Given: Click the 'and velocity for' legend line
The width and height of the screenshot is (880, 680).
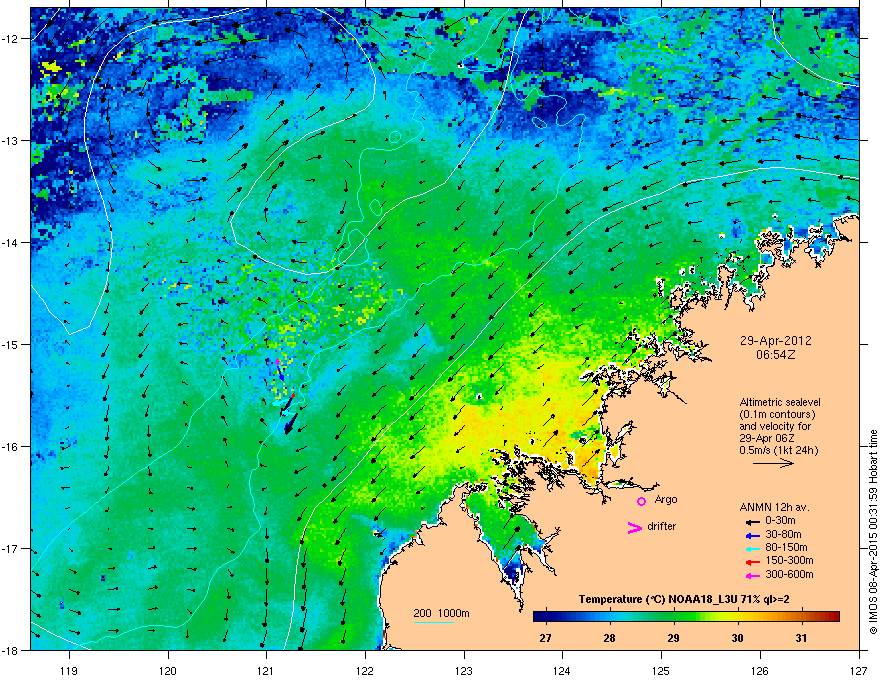Looking at the screenshot, I should point(775,426).
